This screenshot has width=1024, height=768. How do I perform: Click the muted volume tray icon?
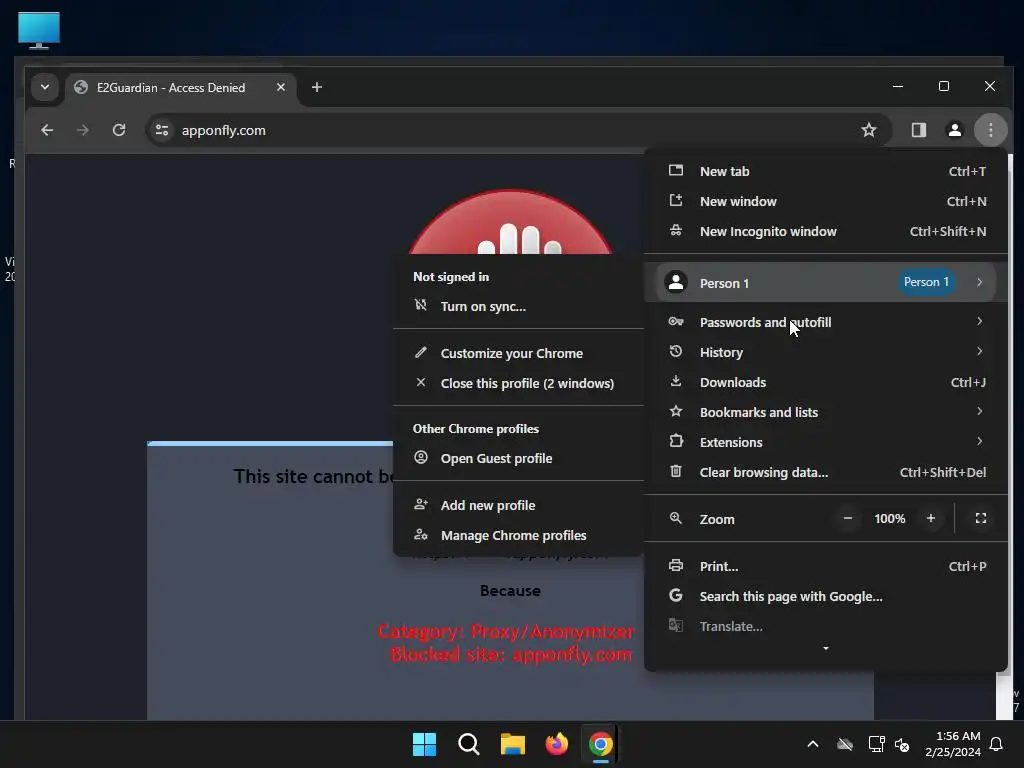(903, 744)
